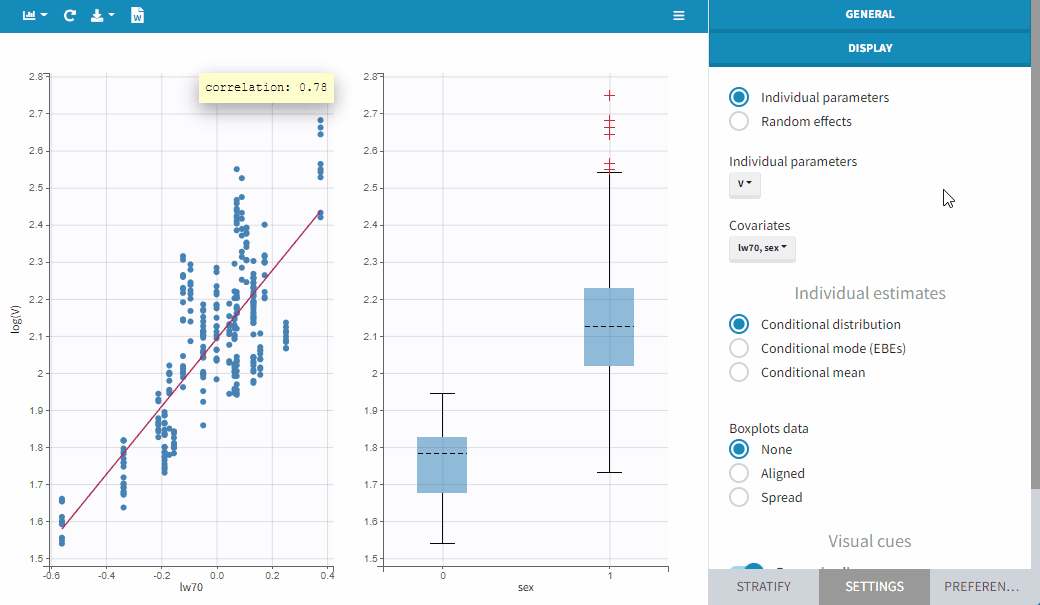Switch to the STRATIFY tab
The height and width of the screenshot is (605, 1040).
point(763,587)
